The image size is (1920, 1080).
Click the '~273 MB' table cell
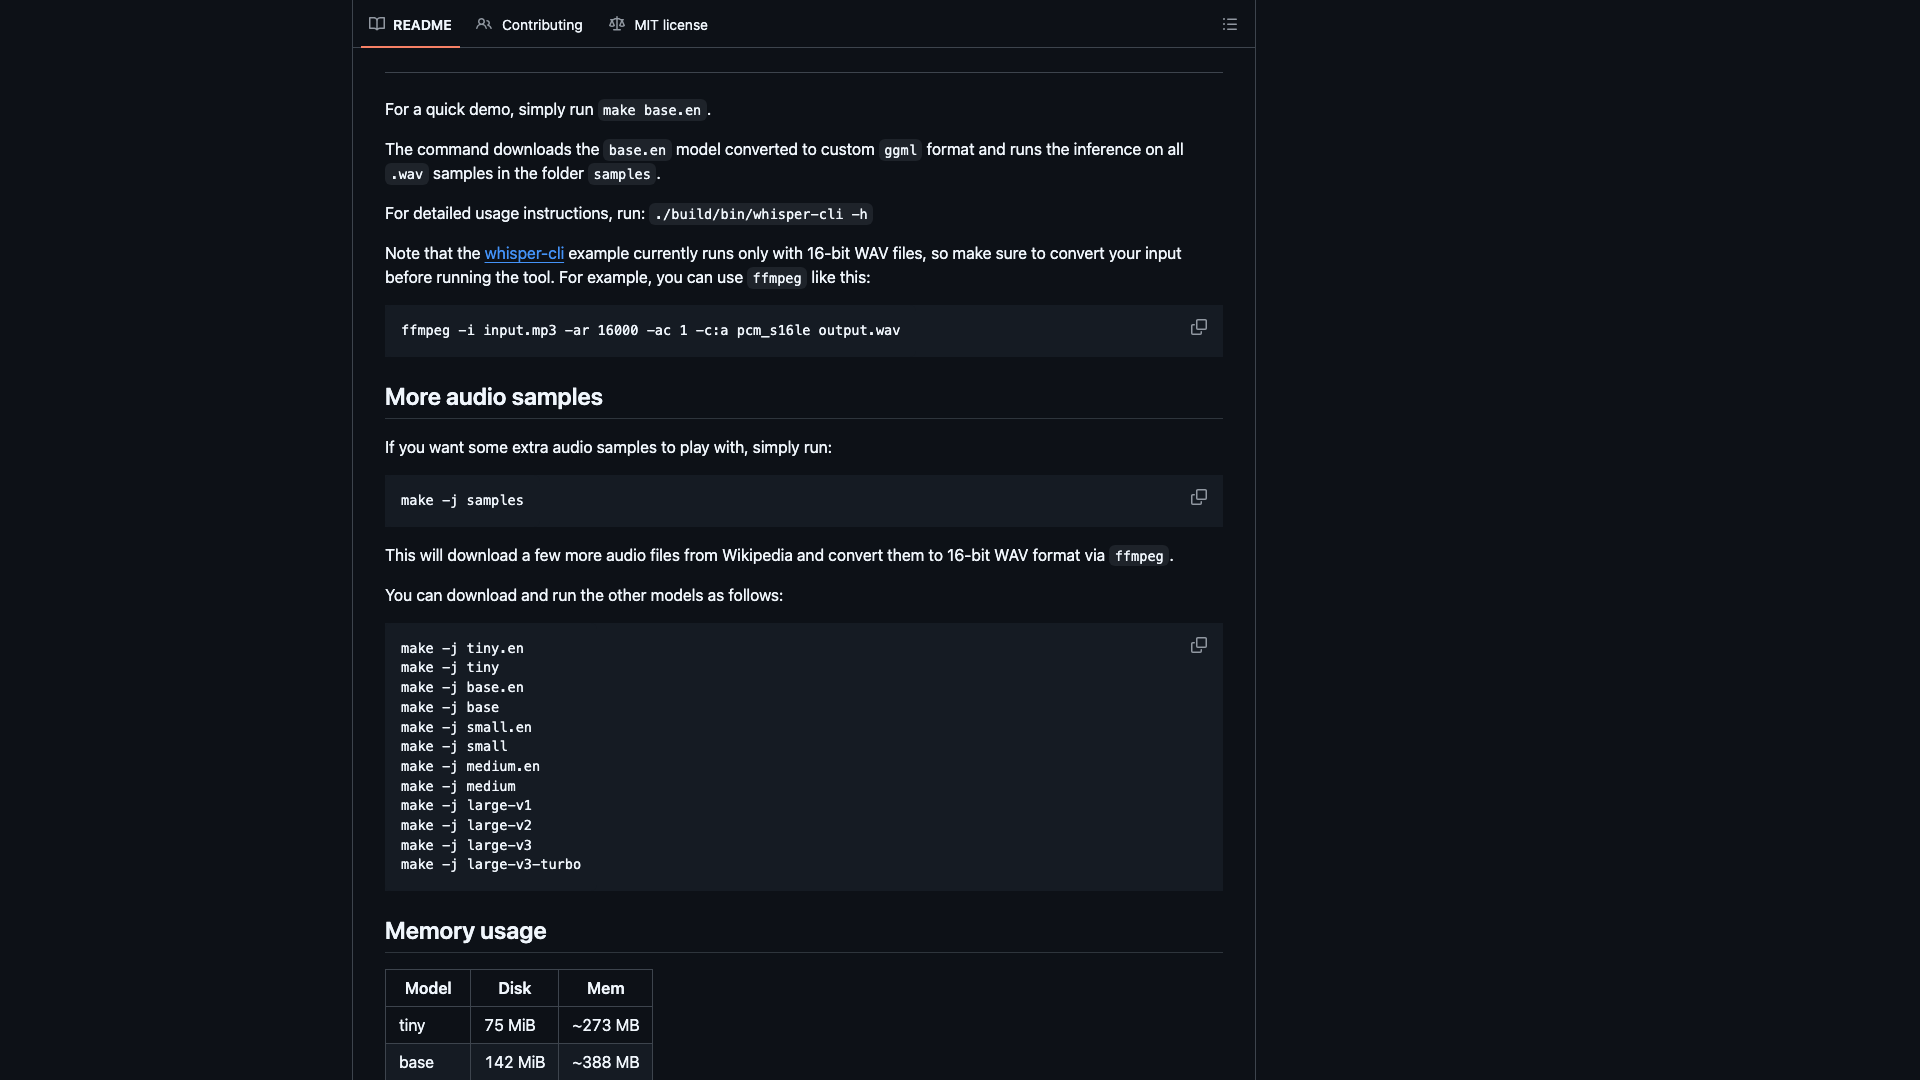click(x=606, y=1025)
